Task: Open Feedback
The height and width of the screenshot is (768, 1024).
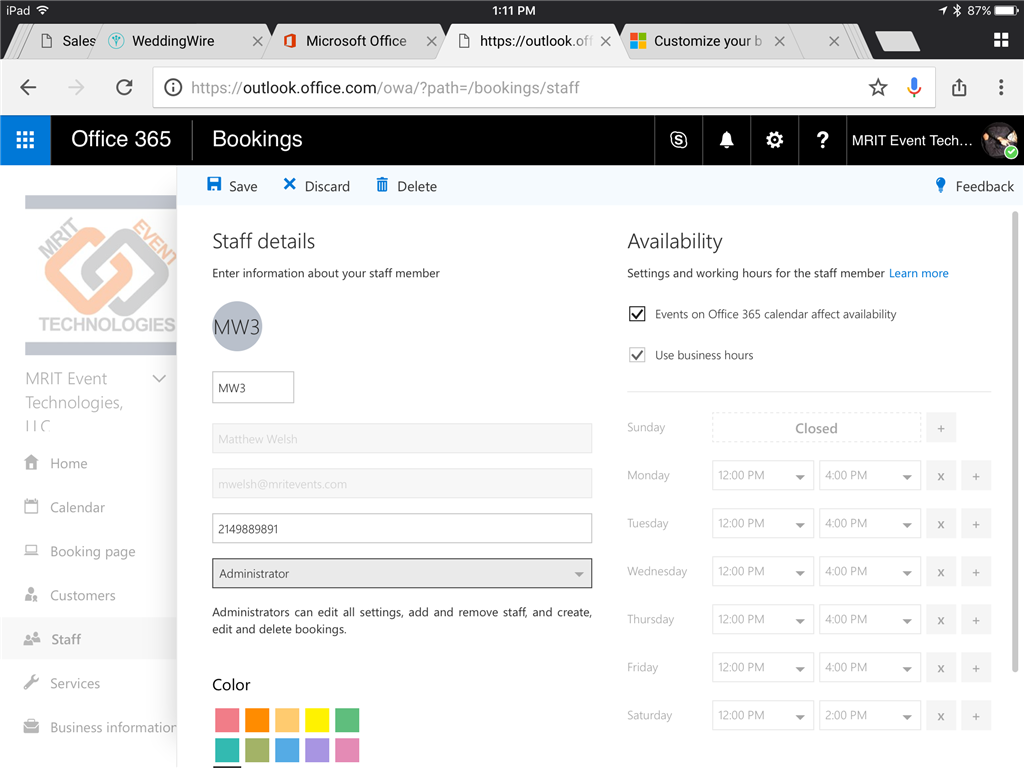Action: tap(974, 186)
